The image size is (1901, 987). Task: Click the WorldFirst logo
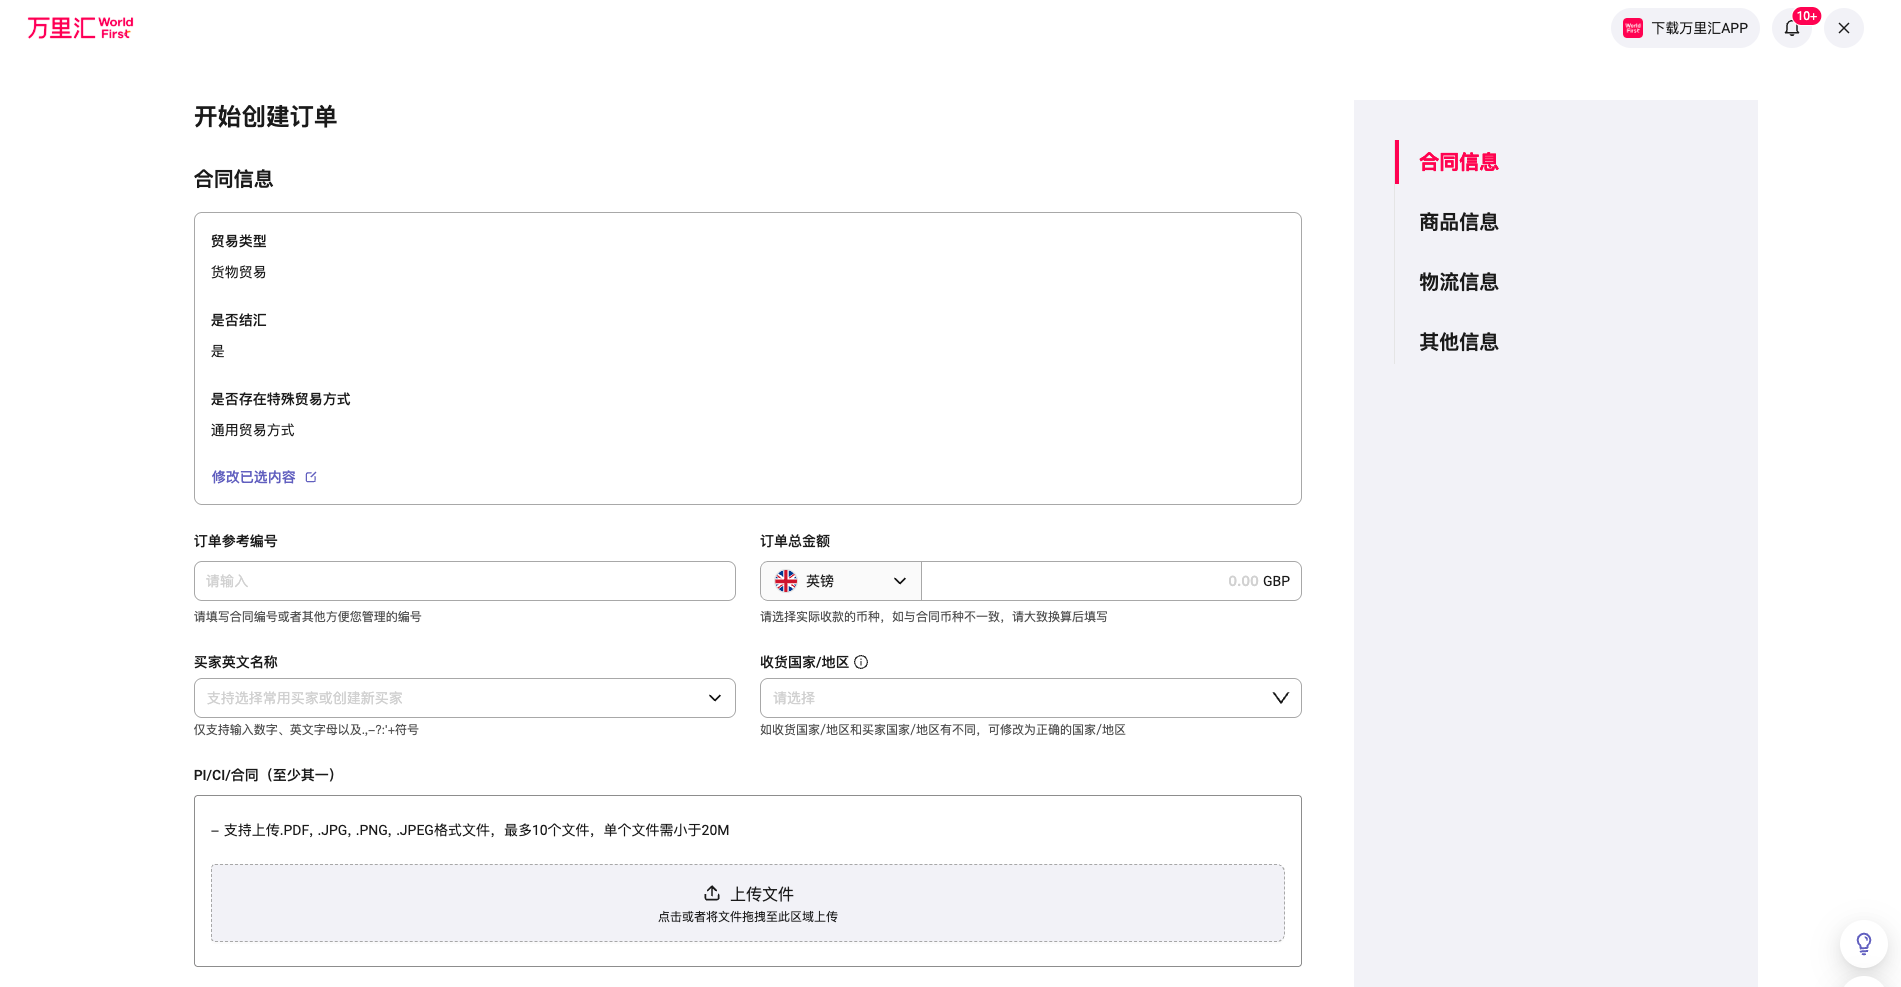(x=80, y=28)
